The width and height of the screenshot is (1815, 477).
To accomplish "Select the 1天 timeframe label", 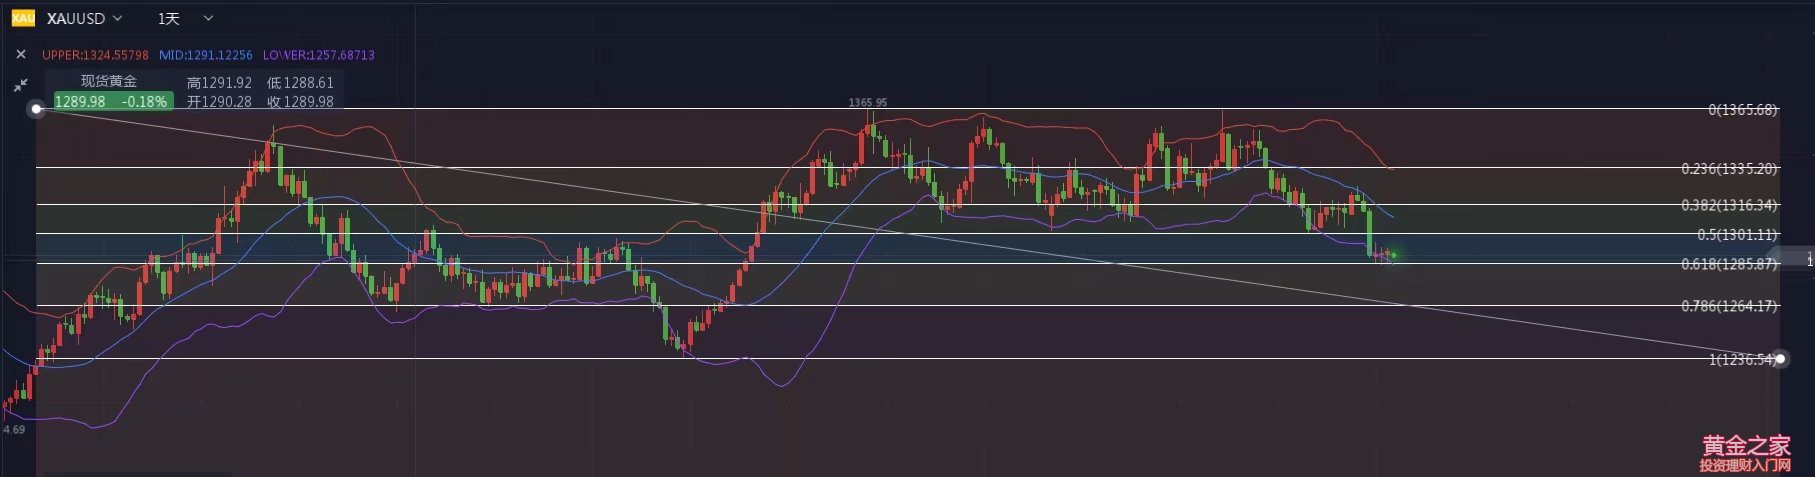I will (x=169, y=18).
